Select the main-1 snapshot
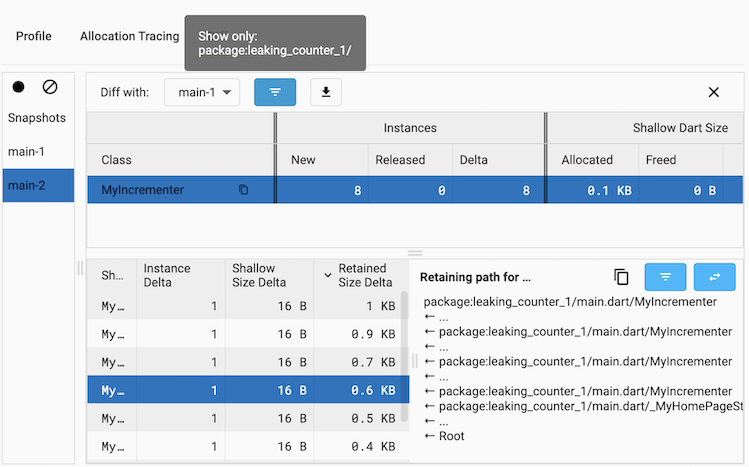 pos(27,152)
